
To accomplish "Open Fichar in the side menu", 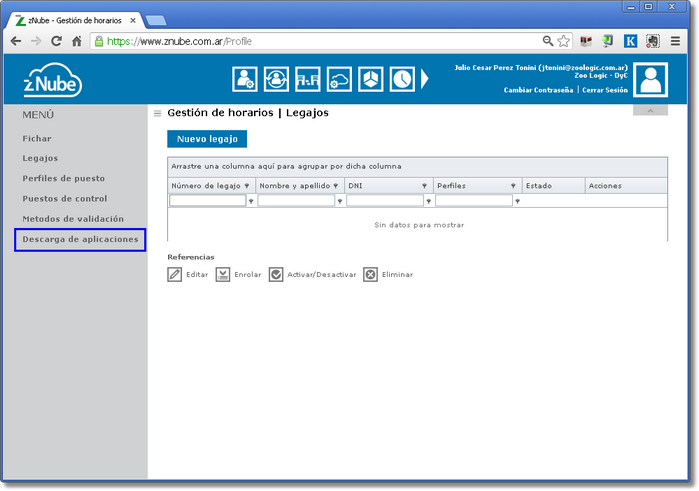I will pos(37,139).
